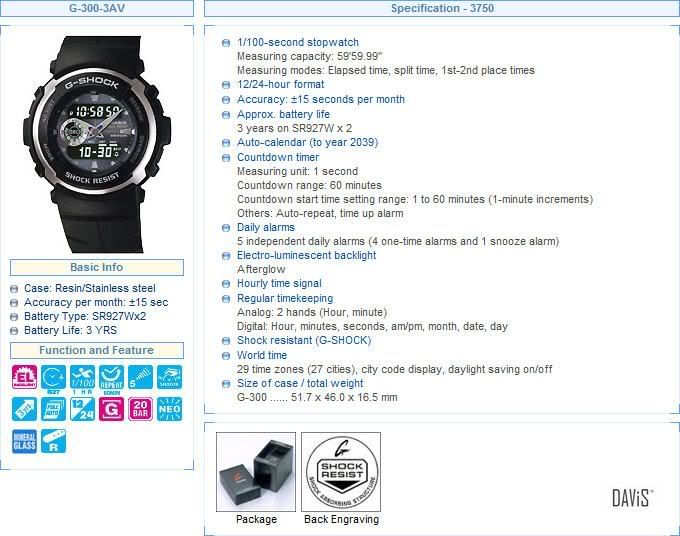The width and height of the screenshot is (680, 536).
Task: Click the world time clock feature icon
Action: tap(53, 377)
